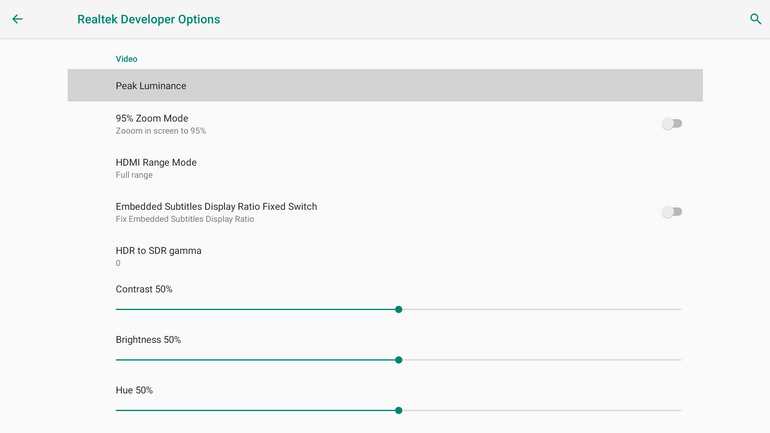770x433 pixels.
Task: Select the 95% Zoom Mode label
Action: coord(152,118)
